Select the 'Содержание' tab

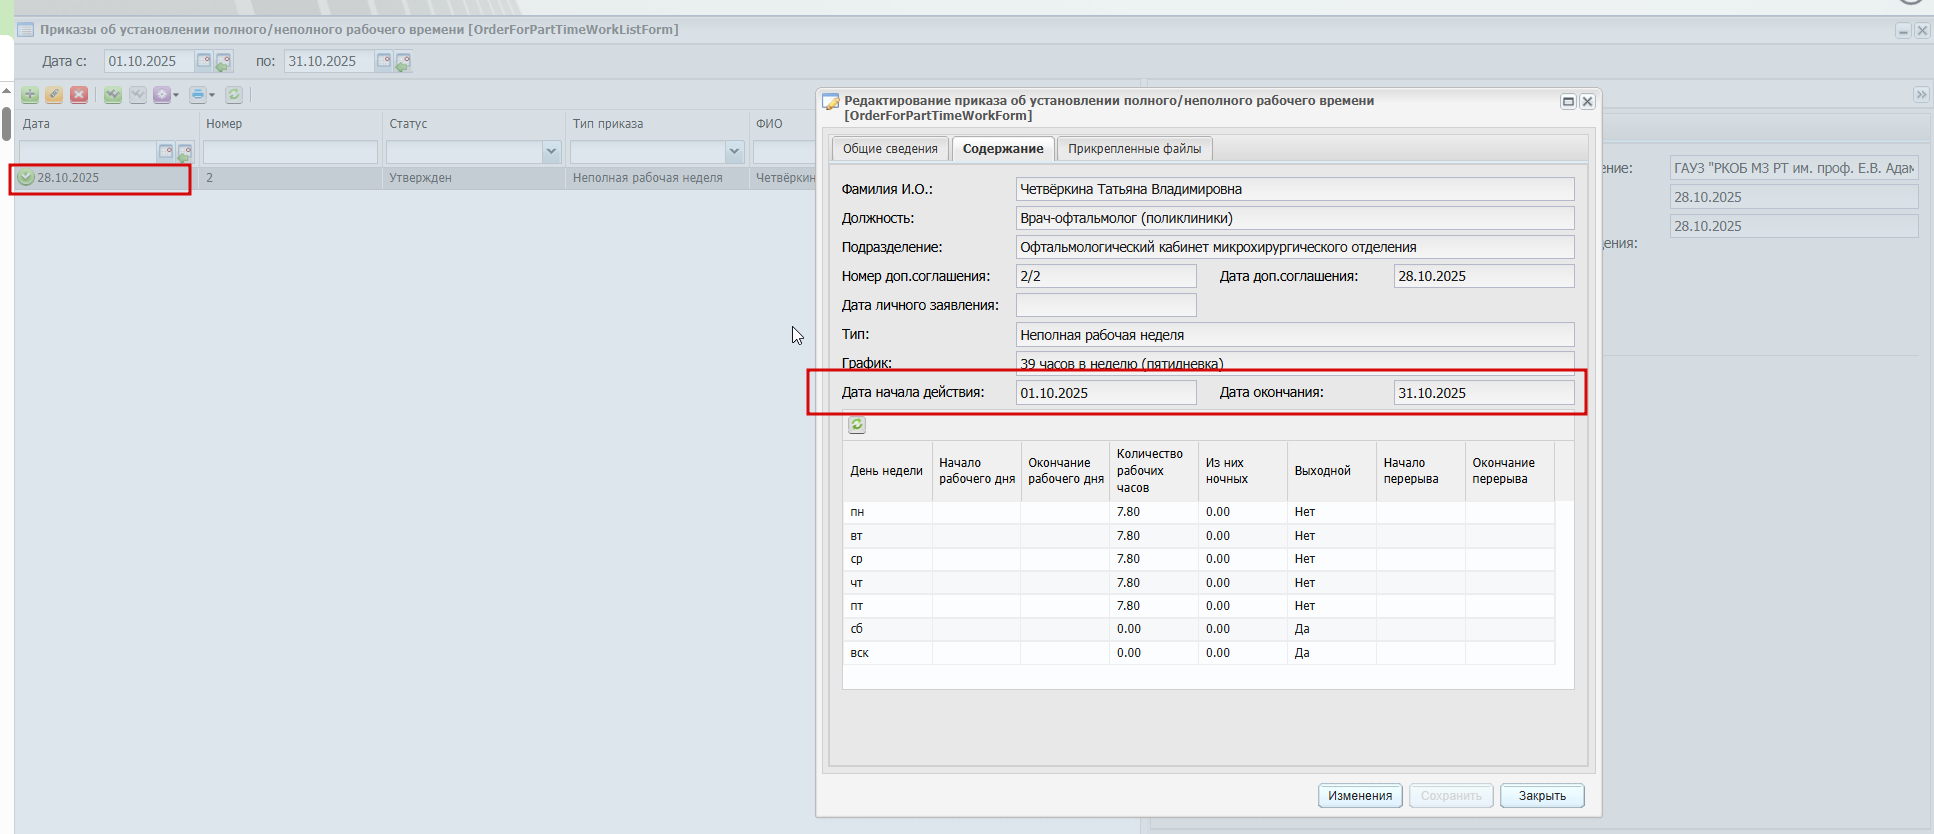coord(1003,149)
